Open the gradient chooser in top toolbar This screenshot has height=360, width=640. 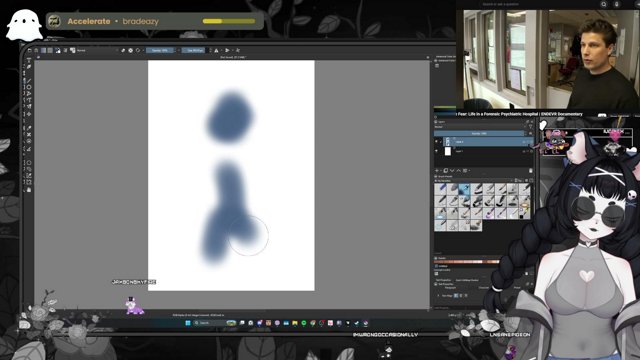(x=43, y=50)
